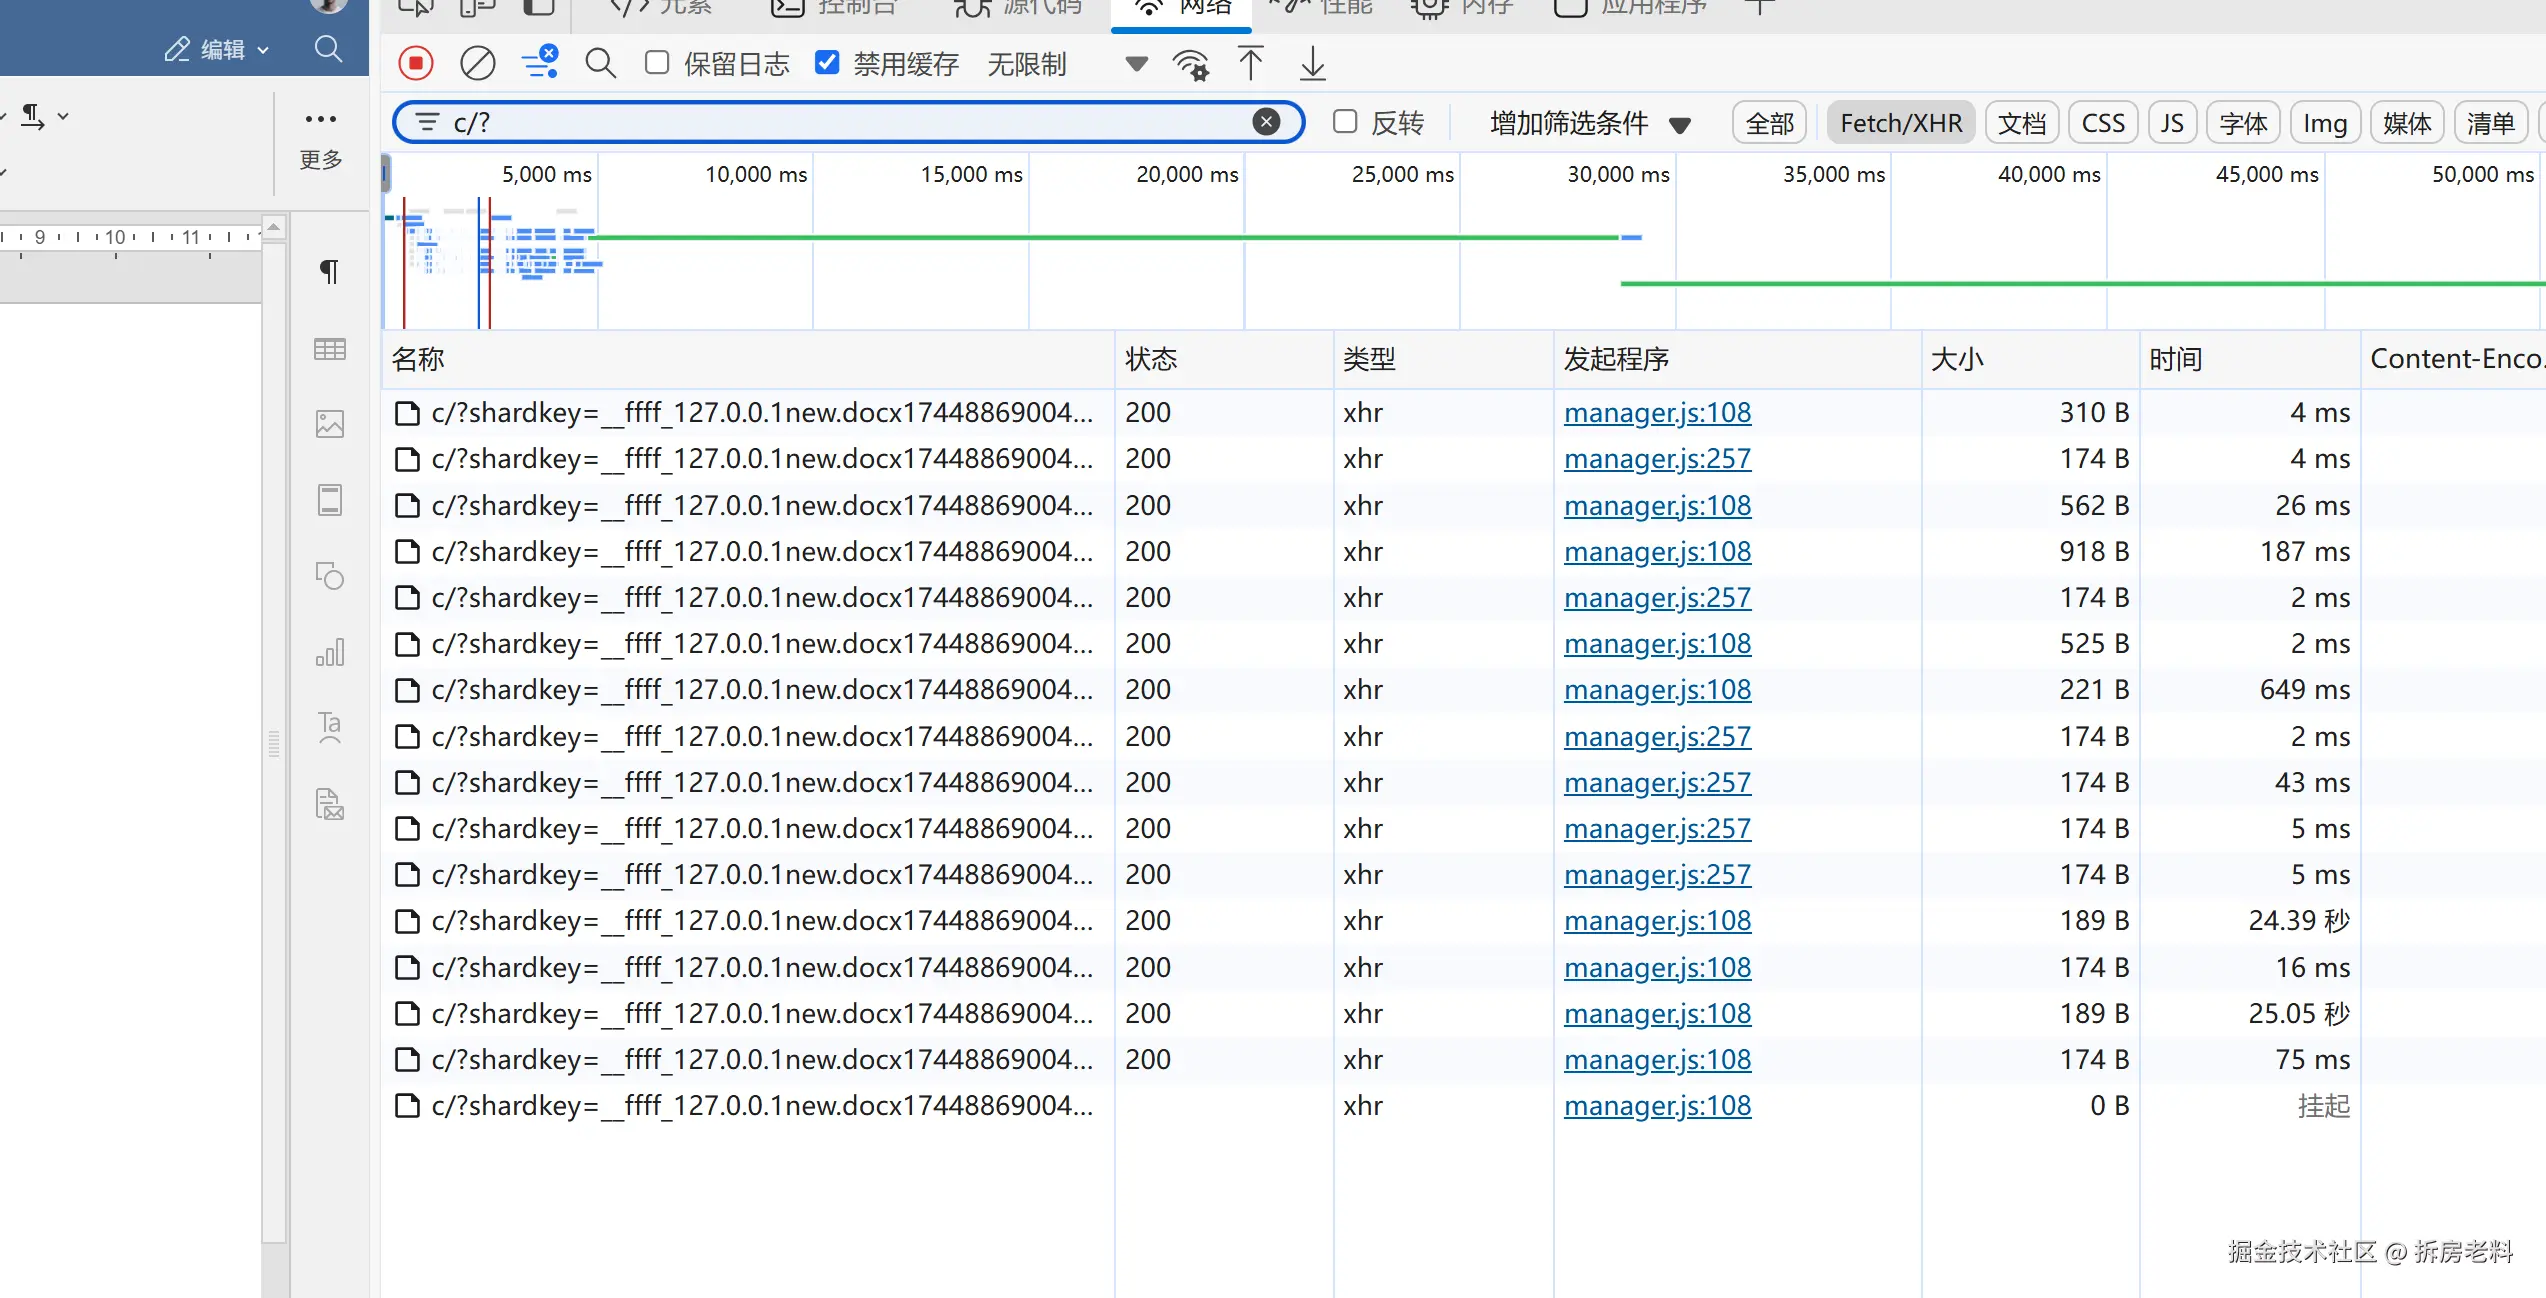Open the 编辑 mode dropdown
The height and width of the screenshot is (1298, 2546).
tap(218, 49)
